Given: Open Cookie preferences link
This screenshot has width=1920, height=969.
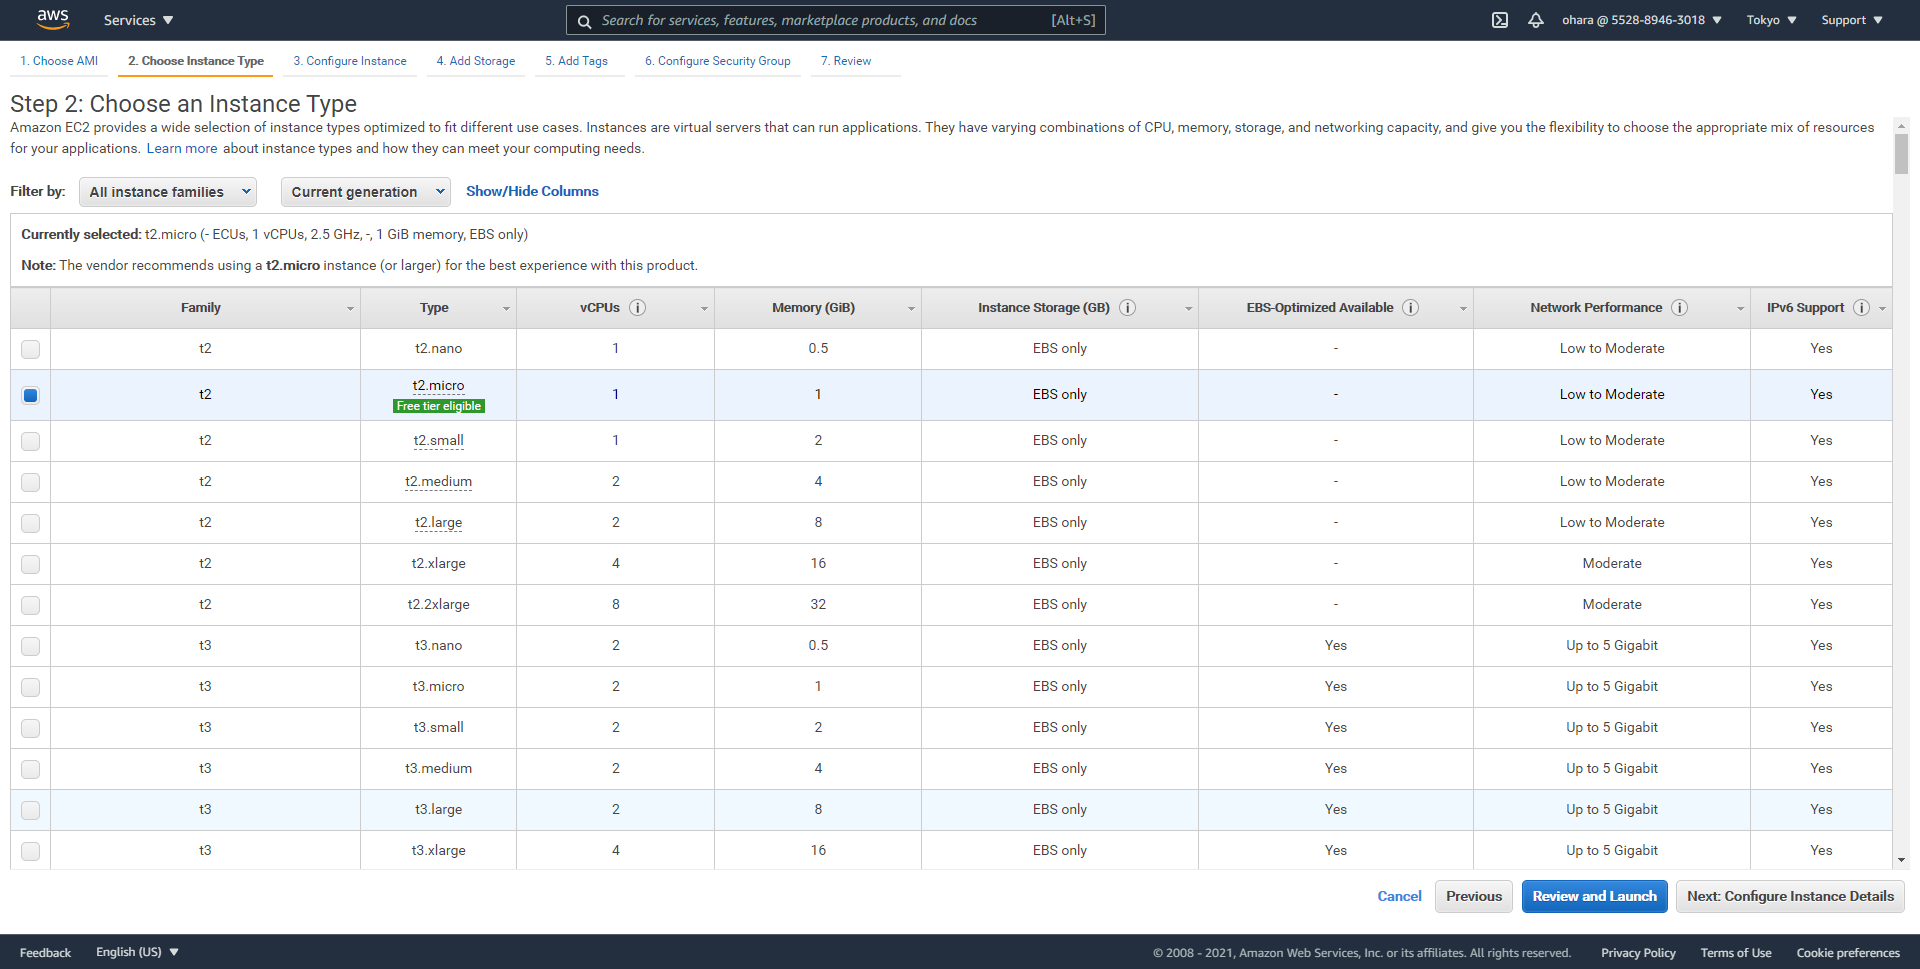Looking at the screenshot, I should click(1848, 953).
